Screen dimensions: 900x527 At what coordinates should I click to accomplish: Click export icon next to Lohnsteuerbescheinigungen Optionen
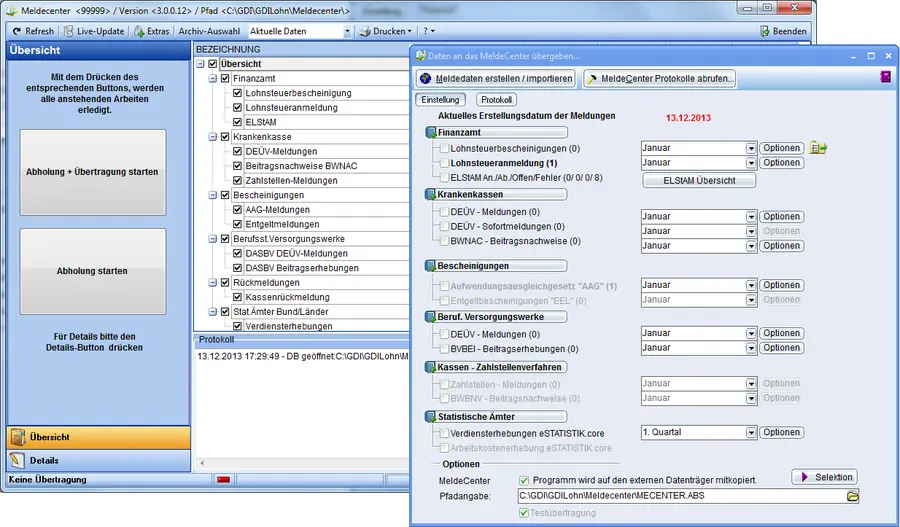pyautogui.click(x=820, y=148)
